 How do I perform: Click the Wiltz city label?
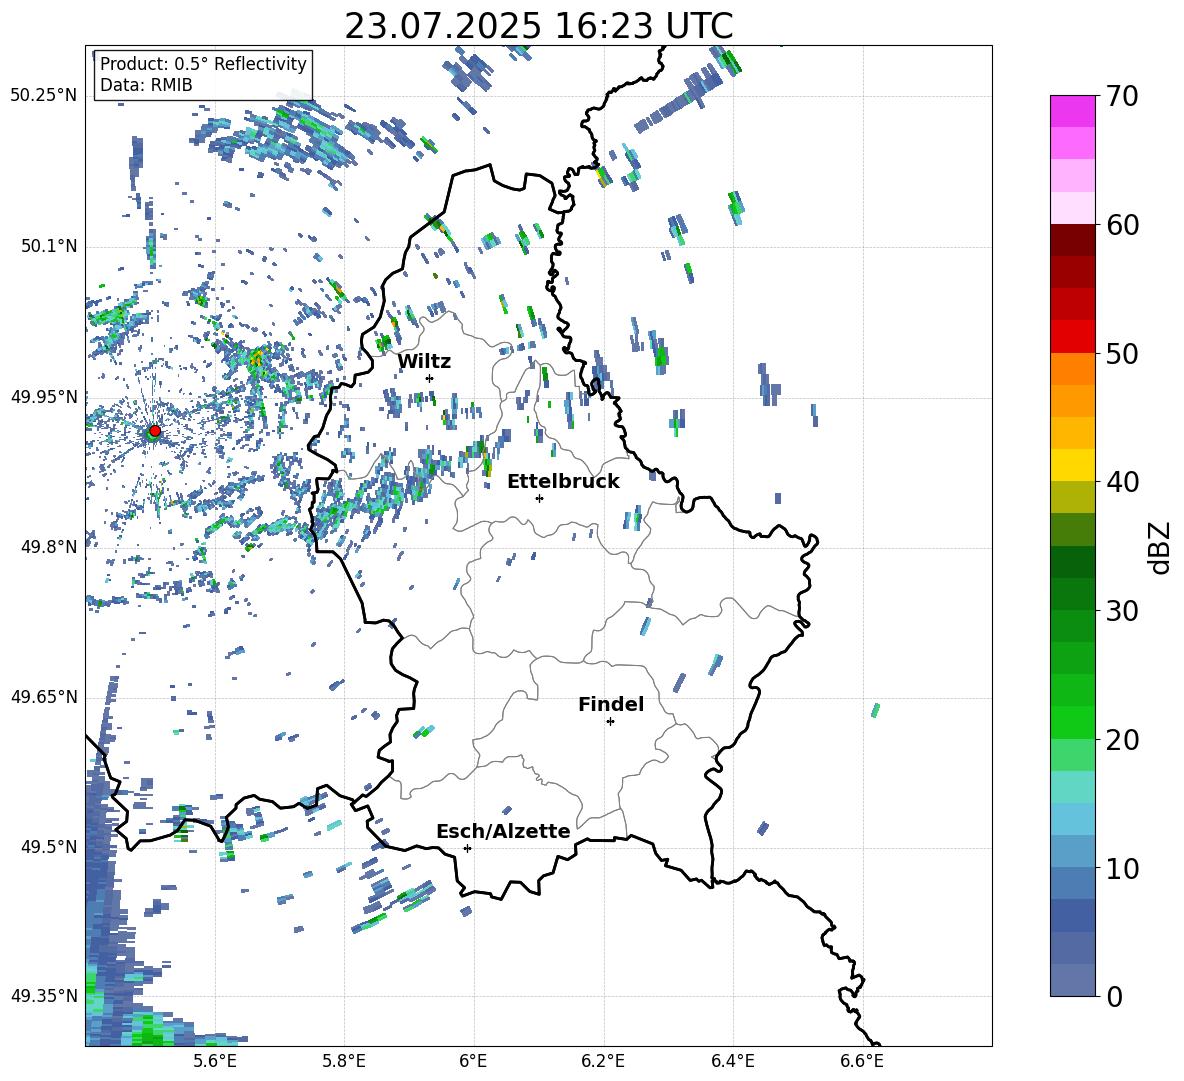(424, 362)
